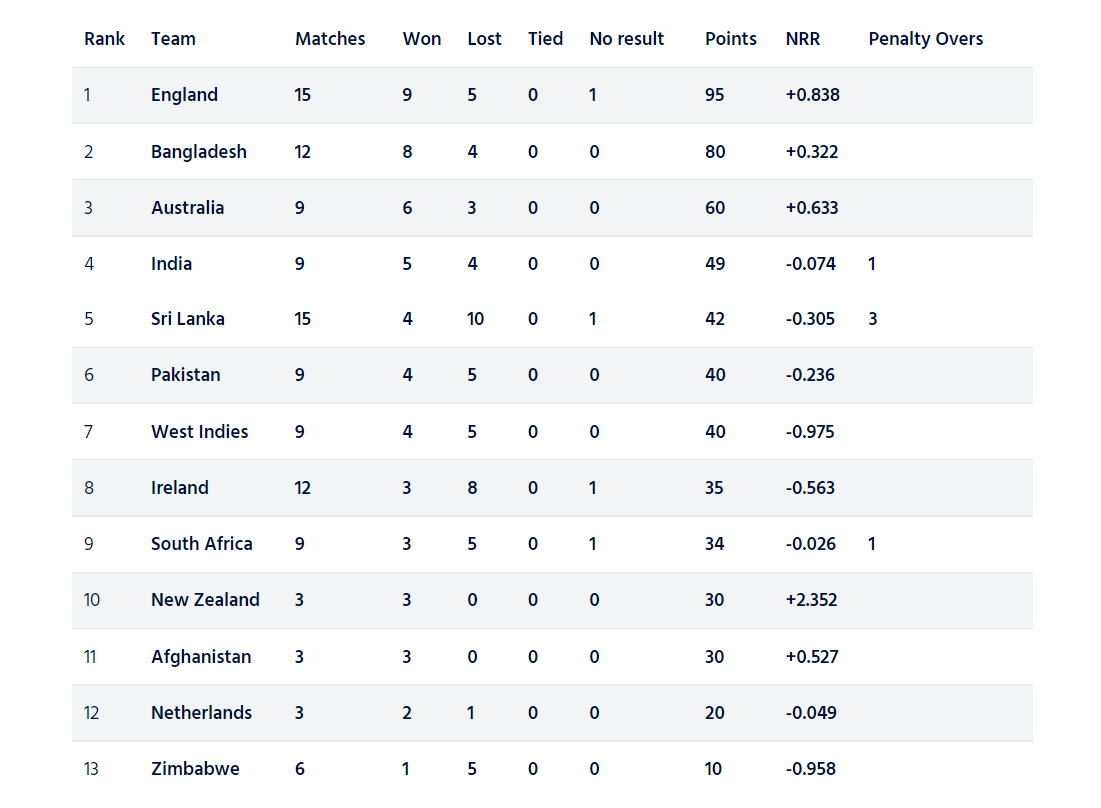Click the Bangladesh team name
Image resolution: width=1101 pixels, height=808 pixels.
click(199, 152)
